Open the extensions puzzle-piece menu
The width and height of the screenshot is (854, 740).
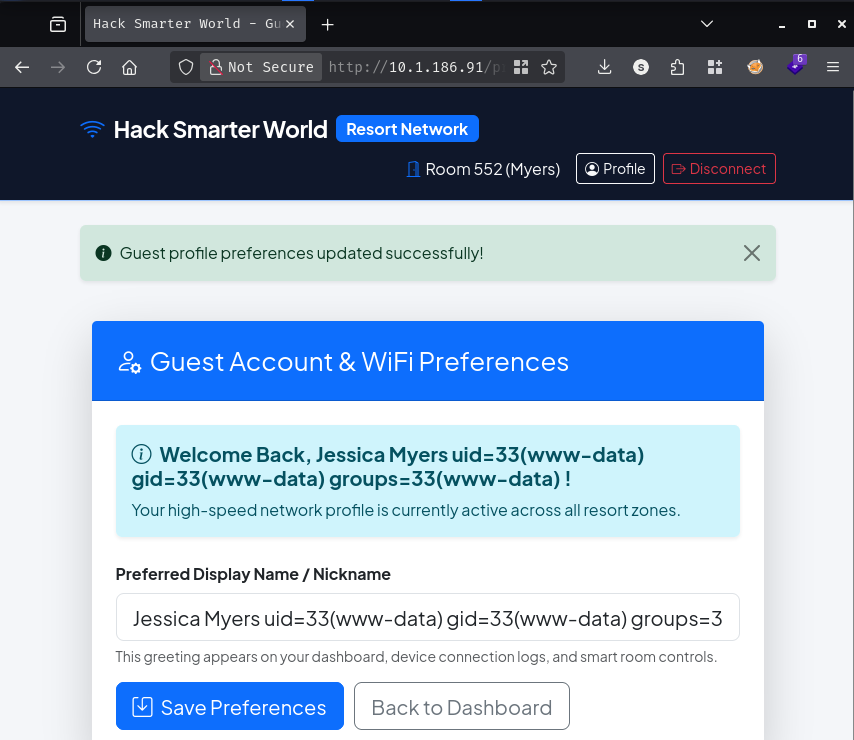[677, 67]
